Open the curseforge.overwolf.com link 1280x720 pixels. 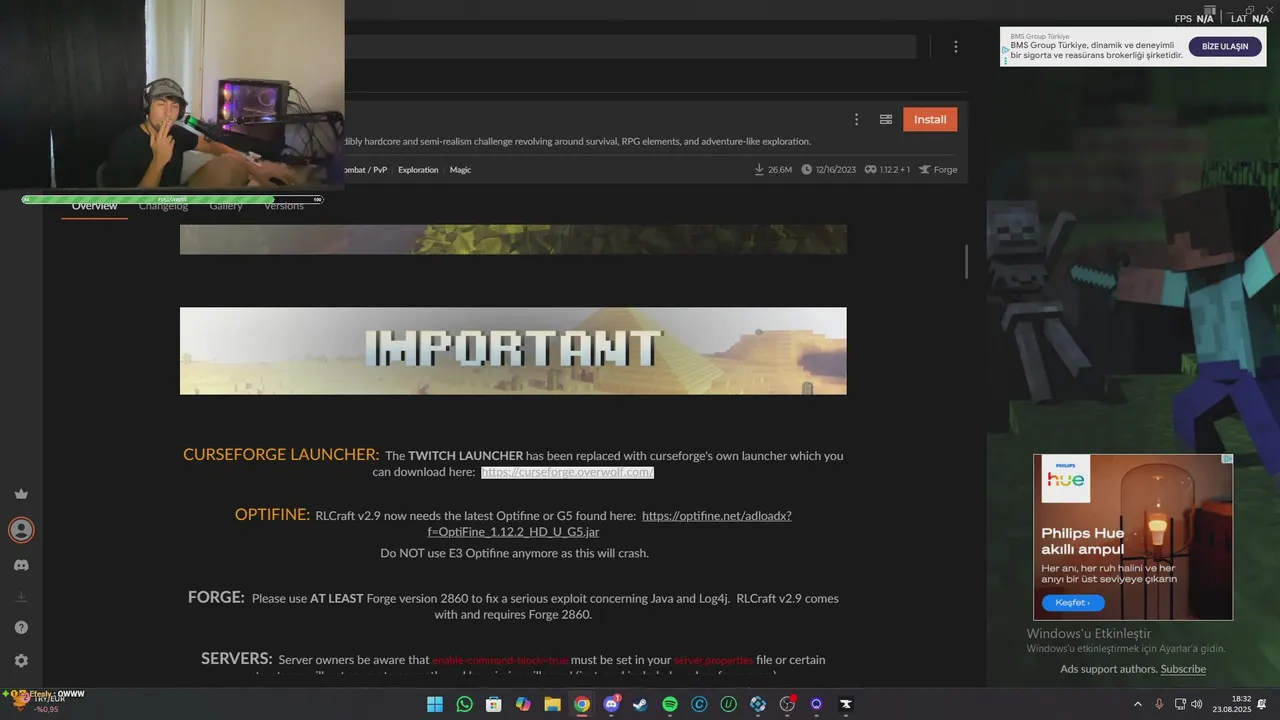[x=567, y=472]
